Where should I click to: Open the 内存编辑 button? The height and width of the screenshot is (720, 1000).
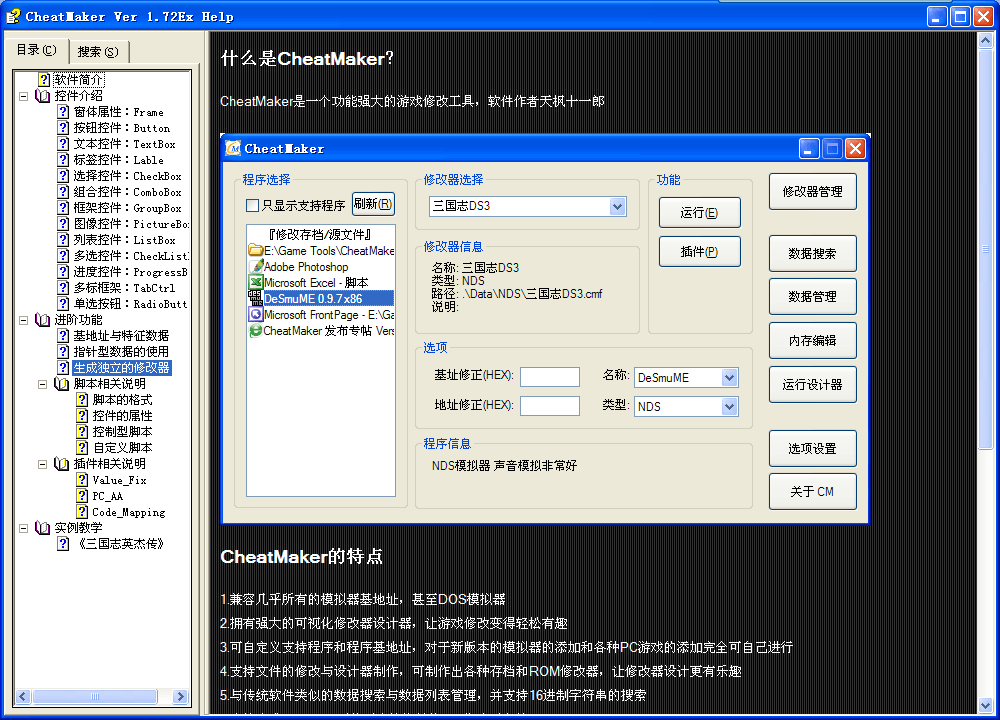(812, 341)
